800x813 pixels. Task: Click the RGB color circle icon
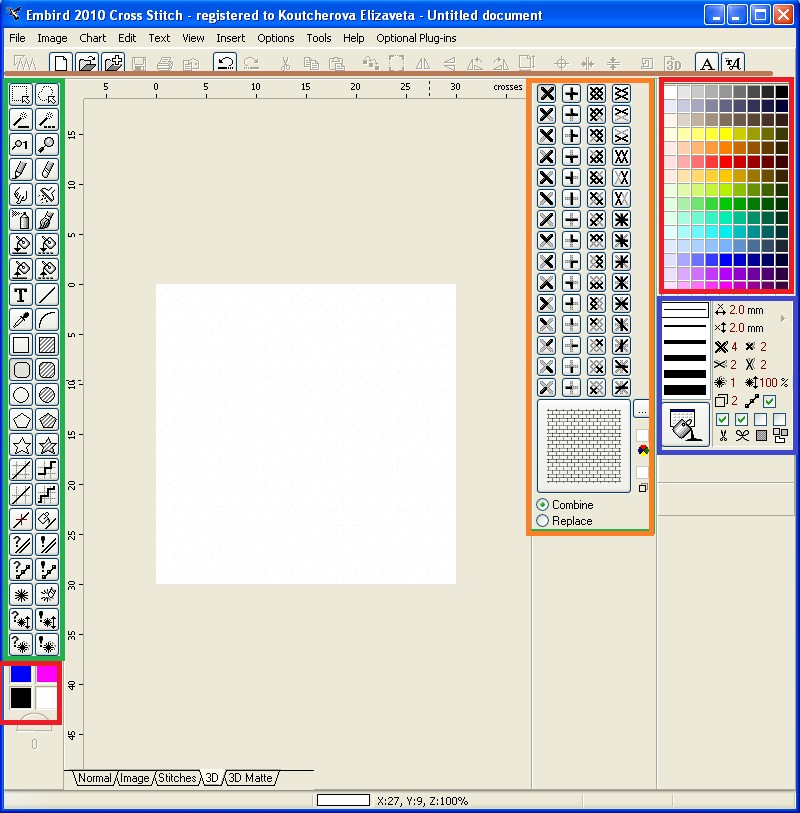643,450
